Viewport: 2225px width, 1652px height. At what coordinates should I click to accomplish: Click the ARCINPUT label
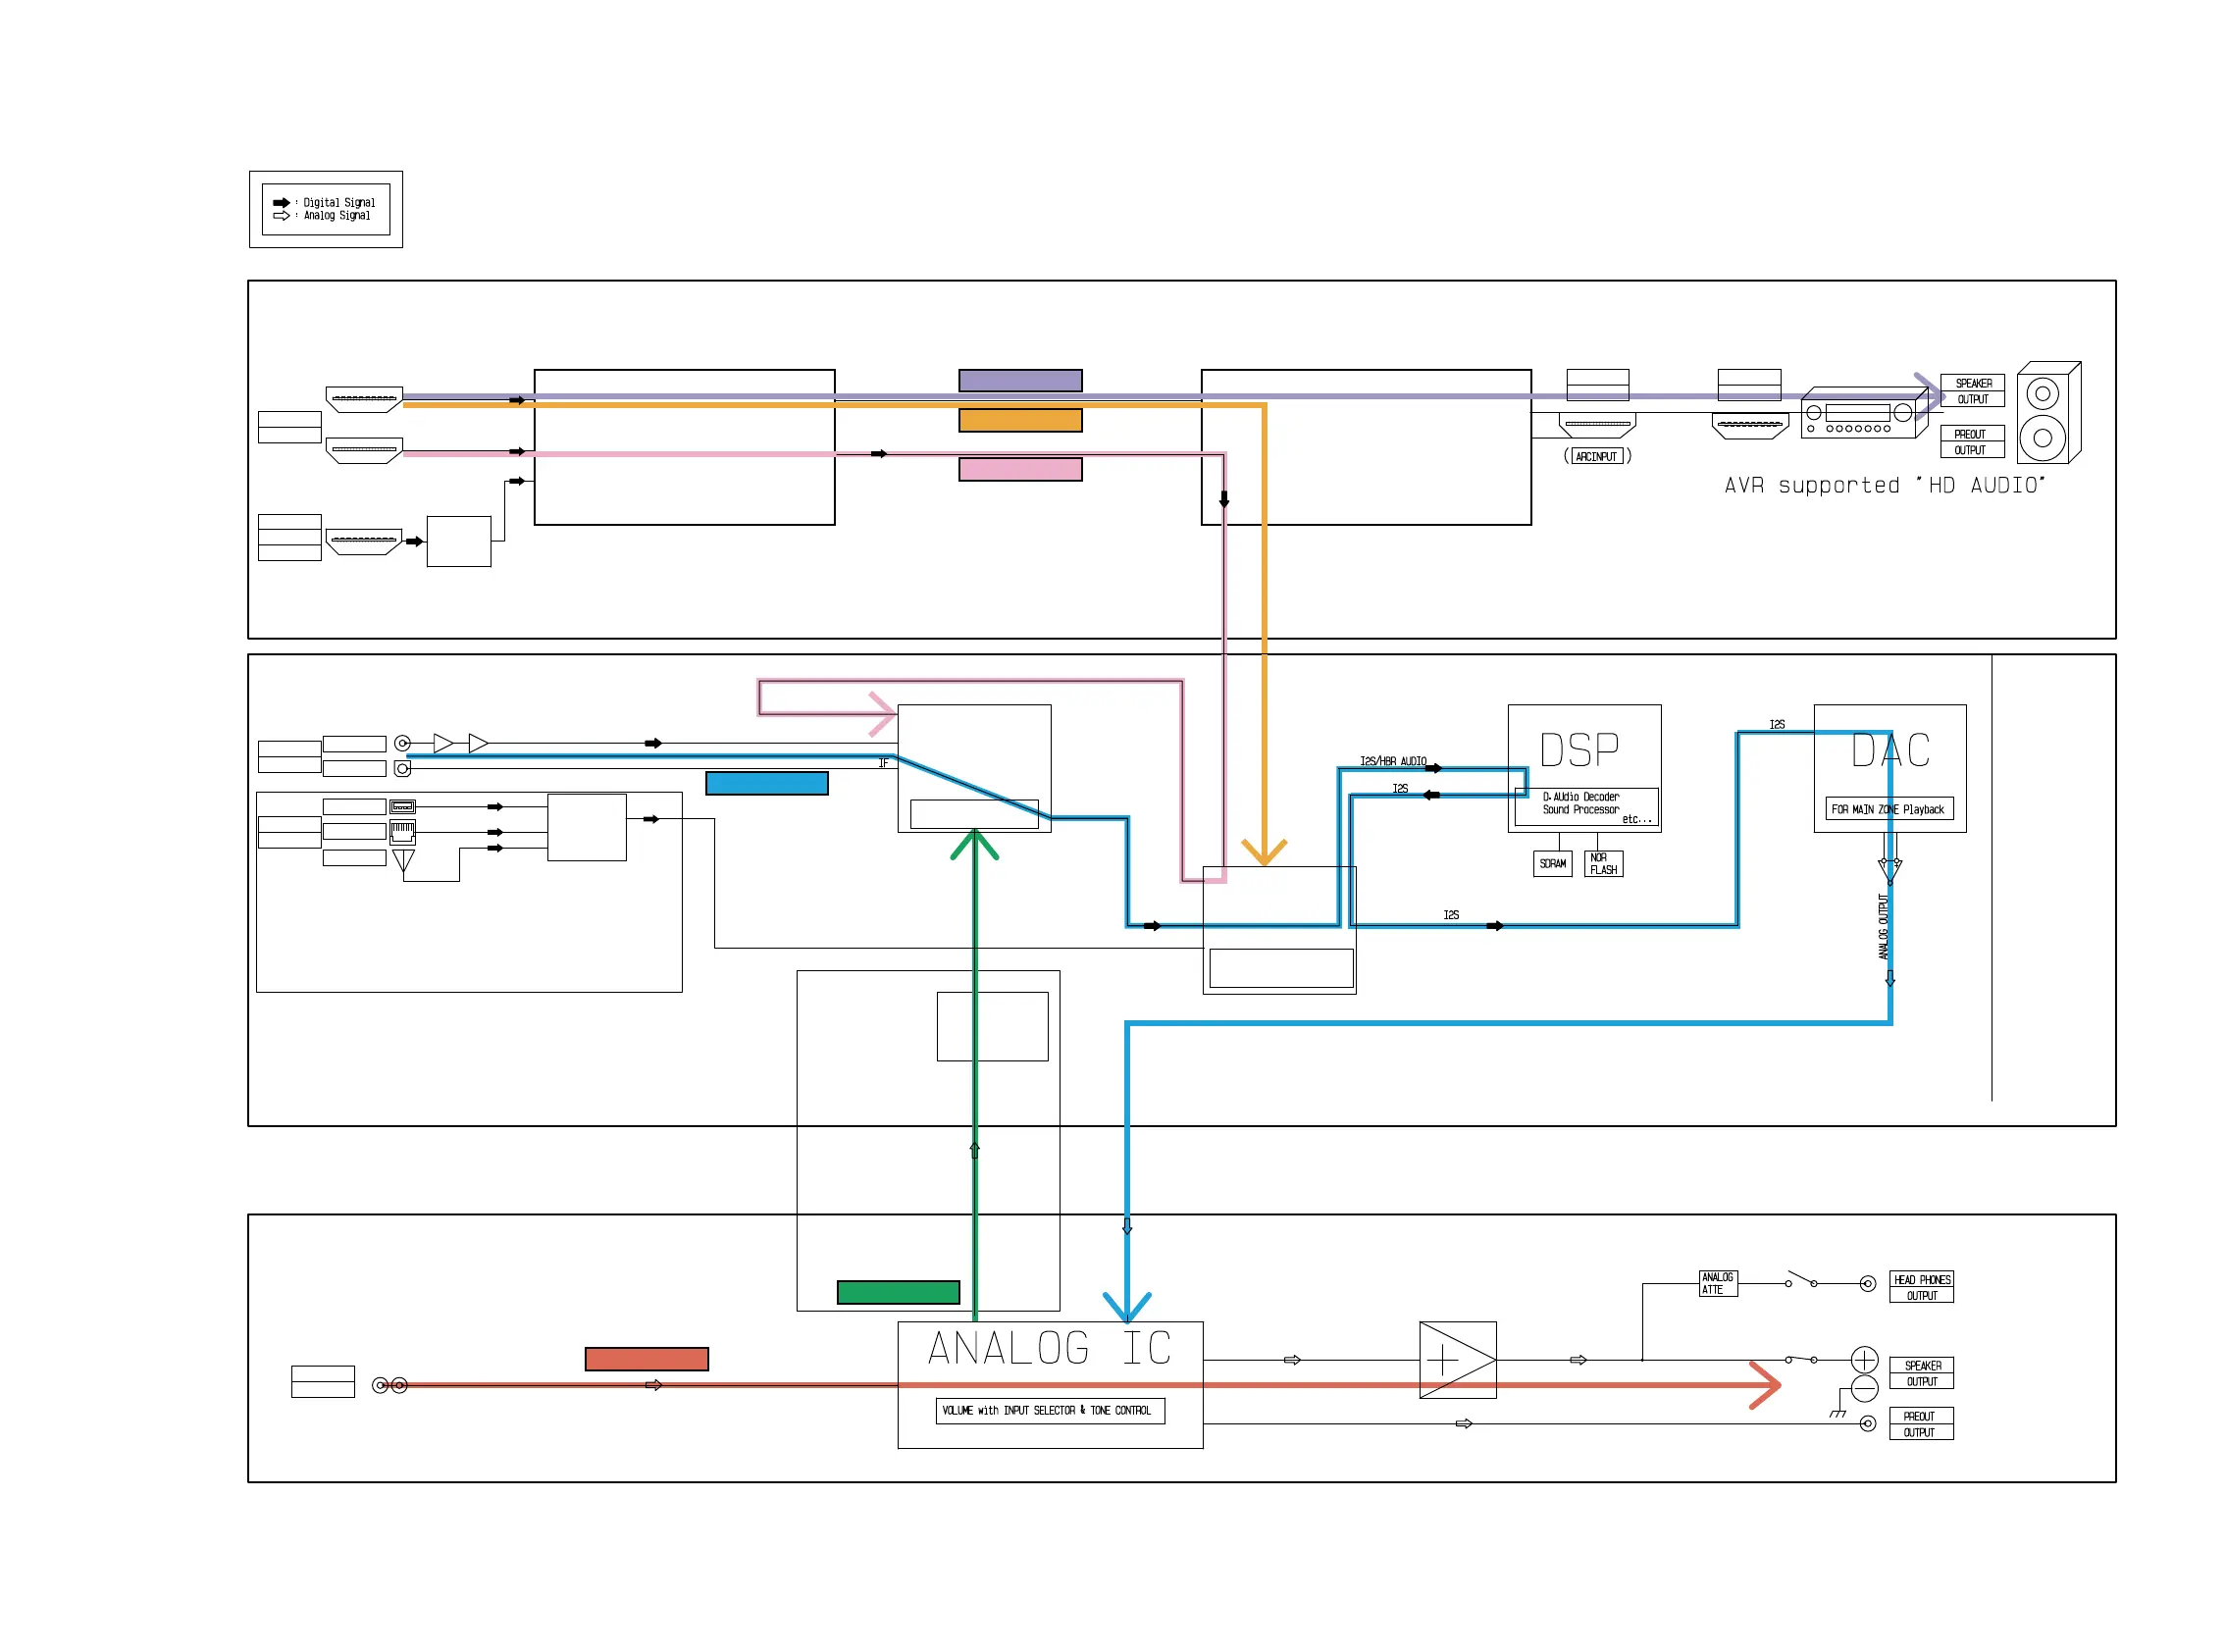pos(1596,456)
